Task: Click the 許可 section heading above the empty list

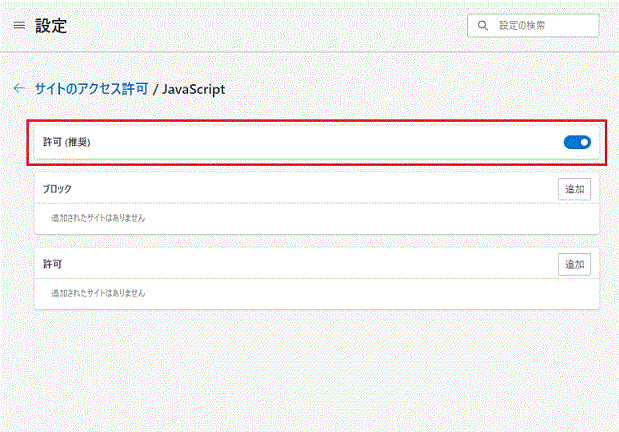Action: (x=52, y=264)
